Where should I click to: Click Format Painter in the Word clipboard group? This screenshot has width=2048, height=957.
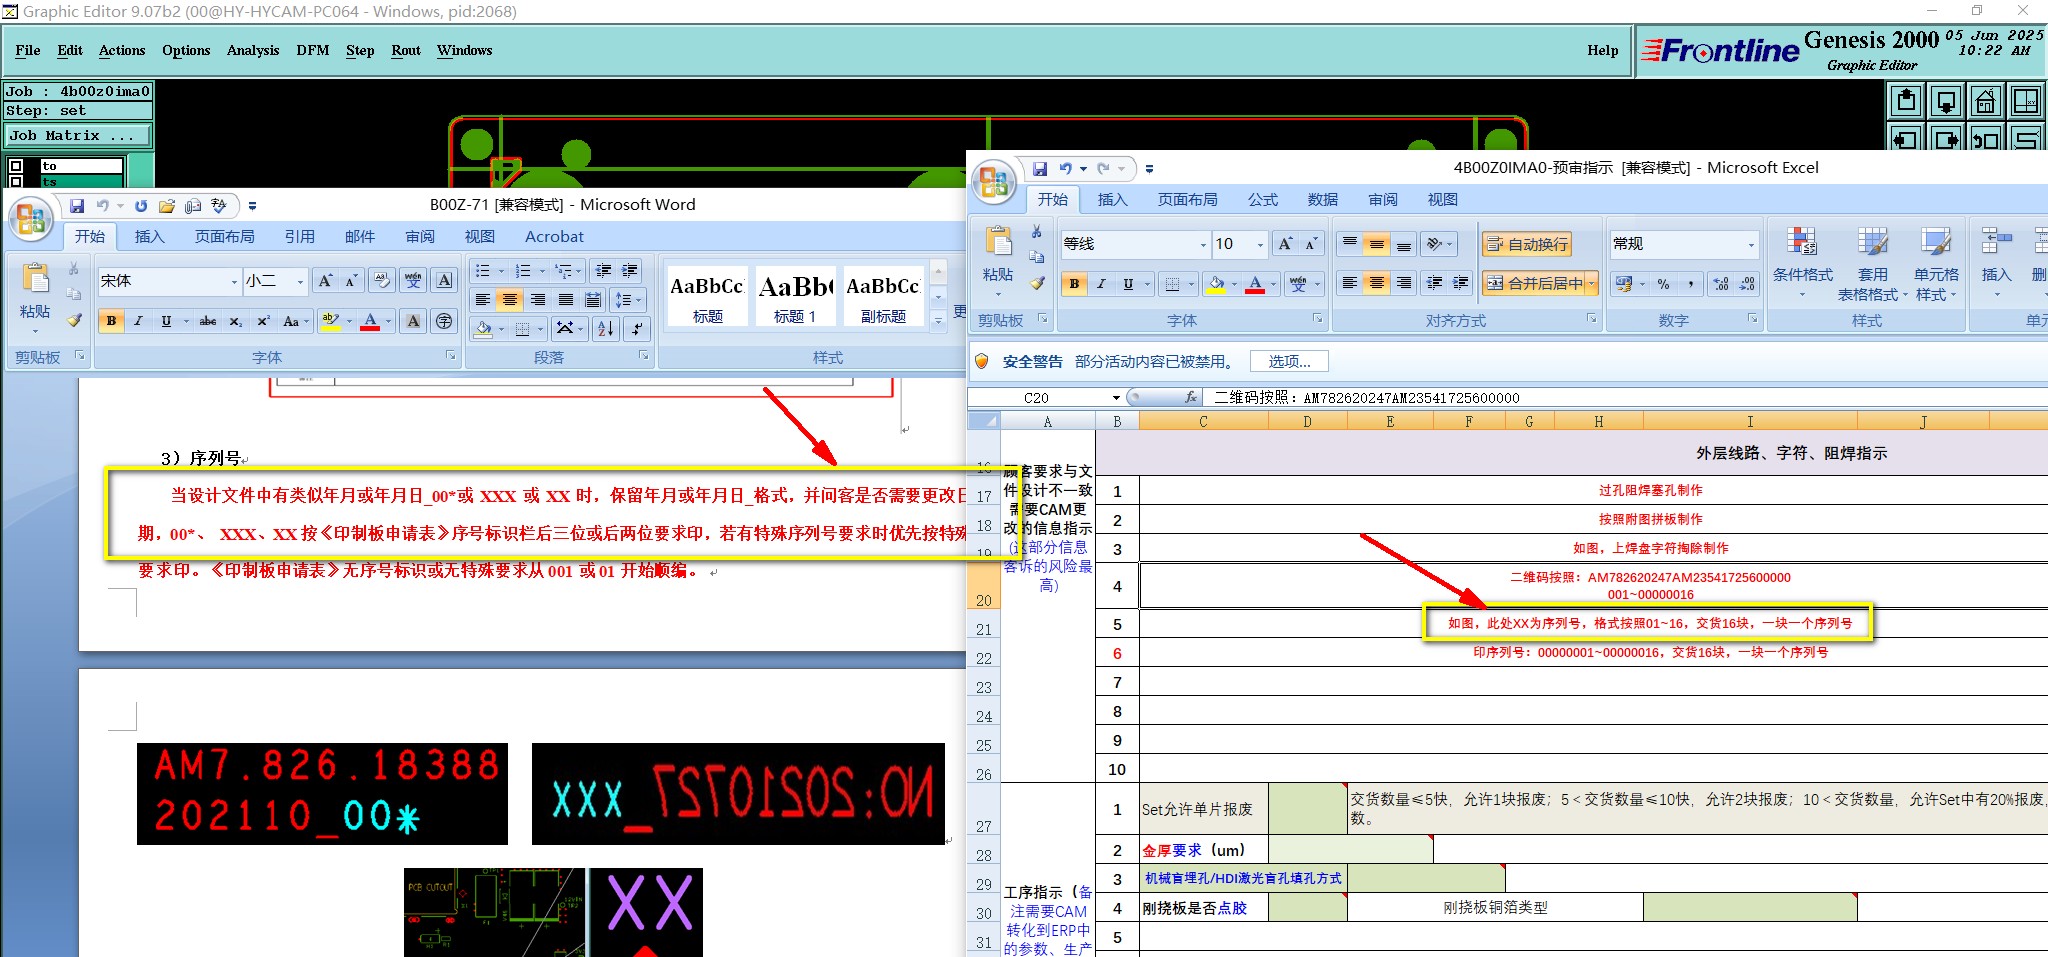pyautogui.click(x=74, y=321)
